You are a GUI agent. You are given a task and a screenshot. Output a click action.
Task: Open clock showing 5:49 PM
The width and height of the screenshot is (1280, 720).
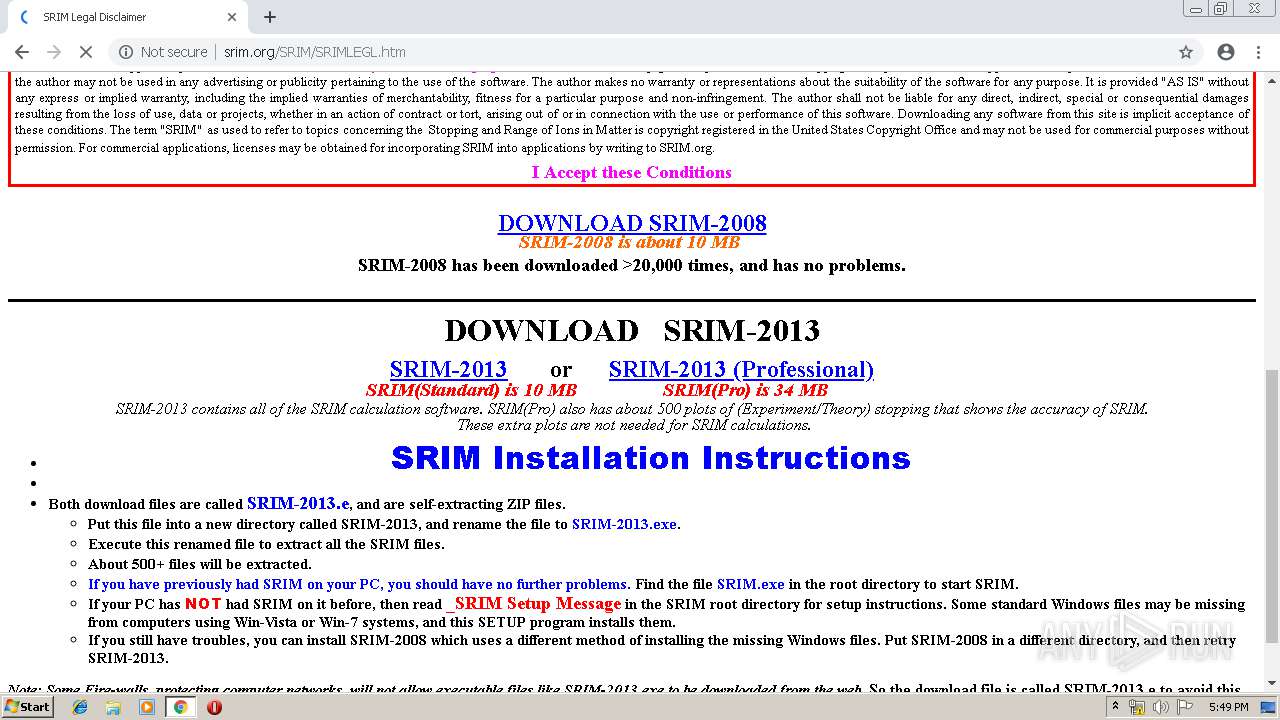click(x=1228, y=707)
